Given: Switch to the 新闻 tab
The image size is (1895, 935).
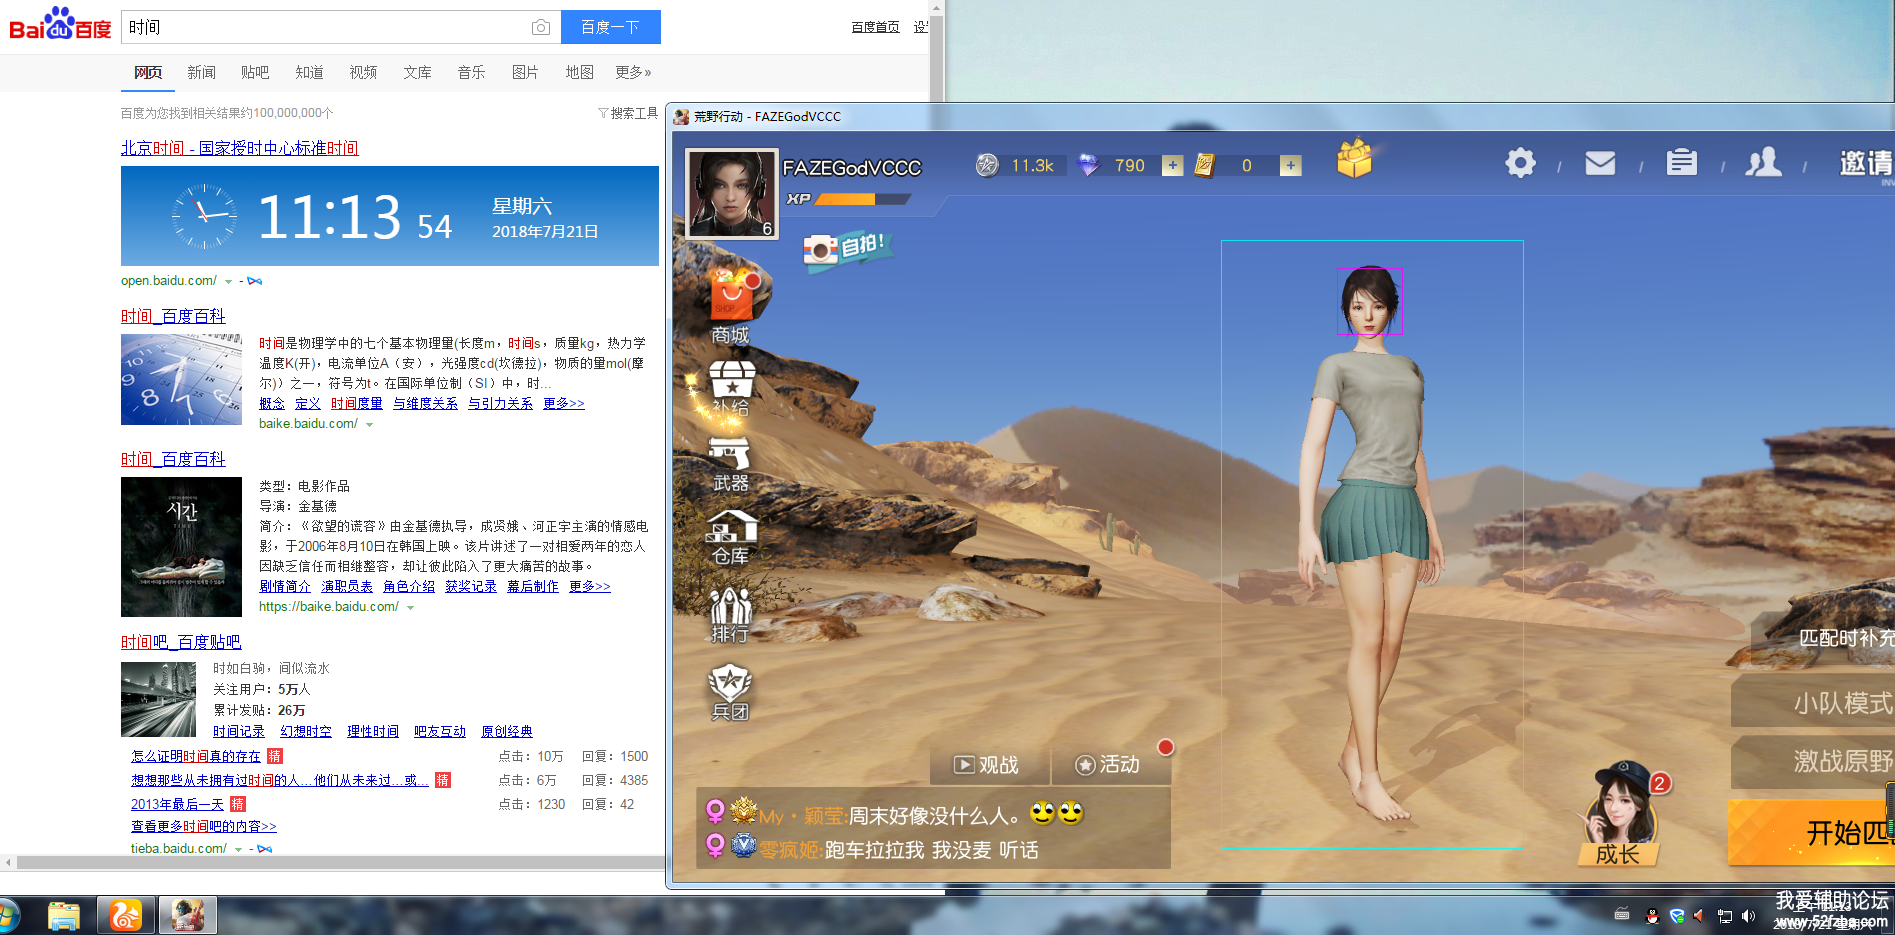Looking at the screenshot, I should click(201, 72).
